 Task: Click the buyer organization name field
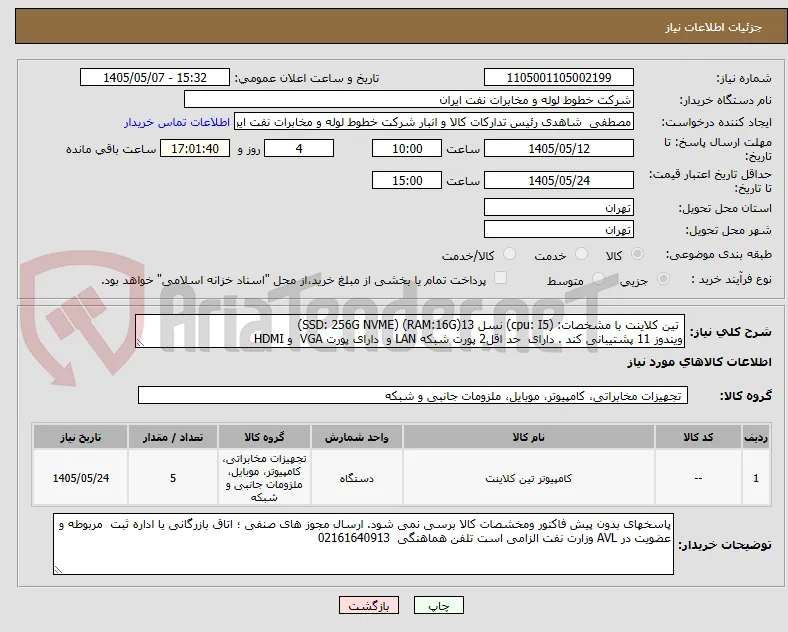point(409,99)
